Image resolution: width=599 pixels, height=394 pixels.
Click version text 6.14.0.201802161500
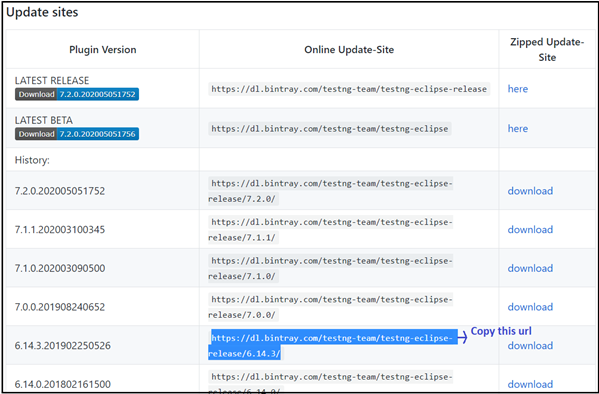pos(63,384)
